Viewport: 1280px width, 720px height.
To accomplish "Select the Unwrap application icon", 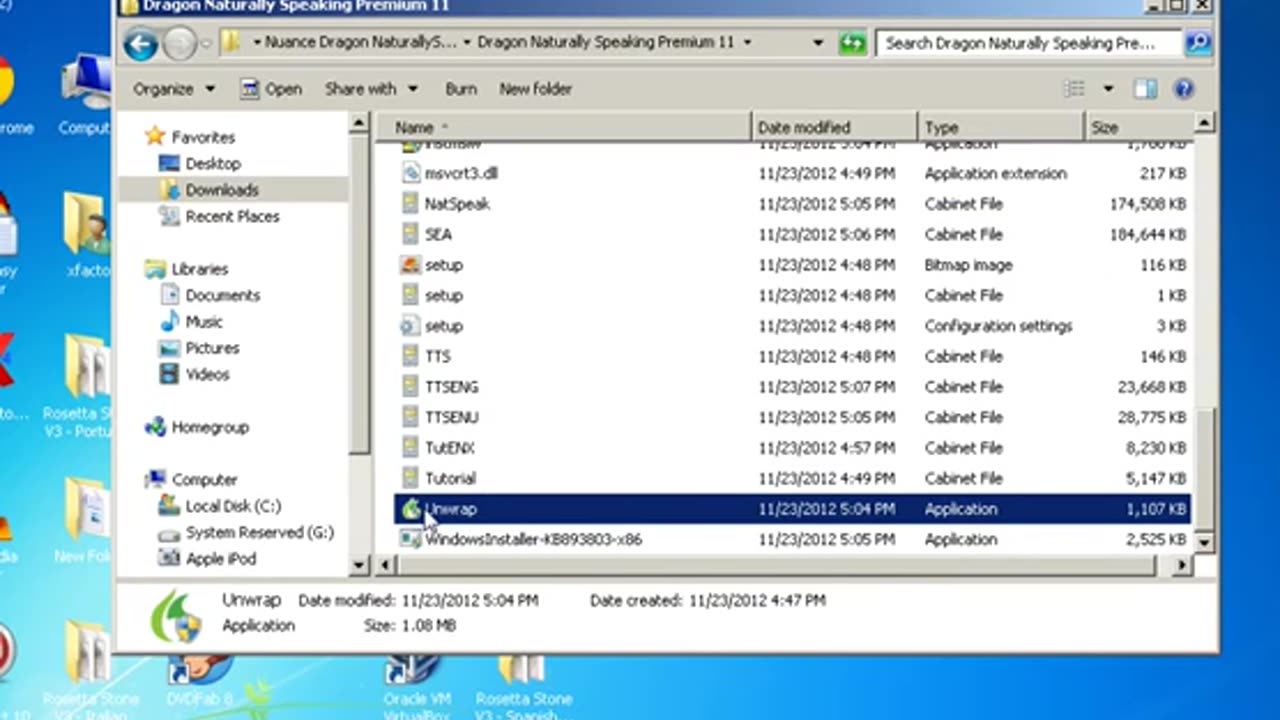I will (411, 509).
